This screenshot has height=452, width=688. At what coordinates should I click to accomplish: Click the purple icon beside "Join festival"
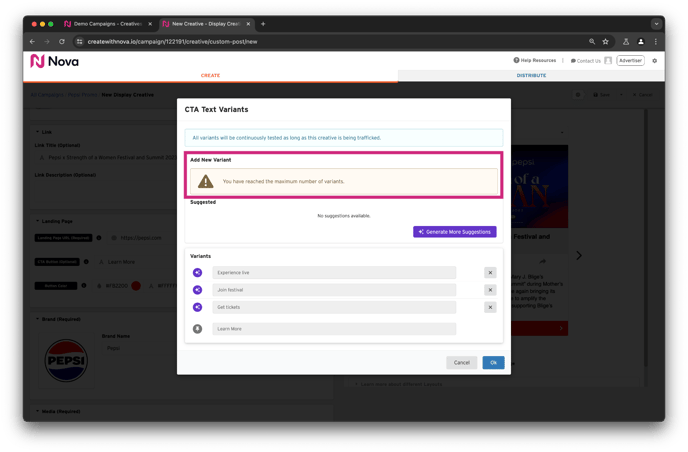pyautogui.click(x=198, y=290)
